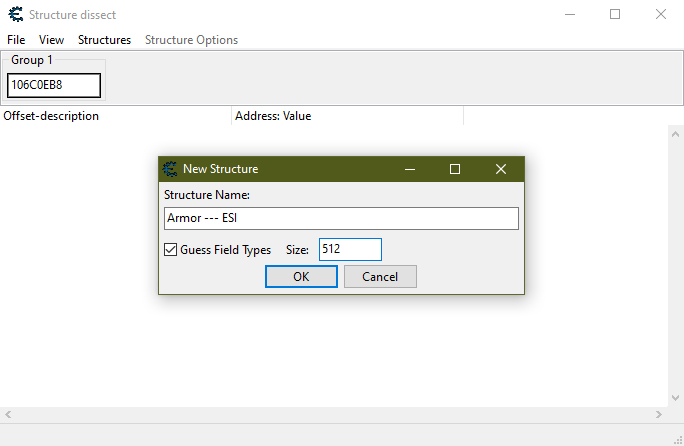Maximize the New Structure dialog

click(x=455, y=169)
